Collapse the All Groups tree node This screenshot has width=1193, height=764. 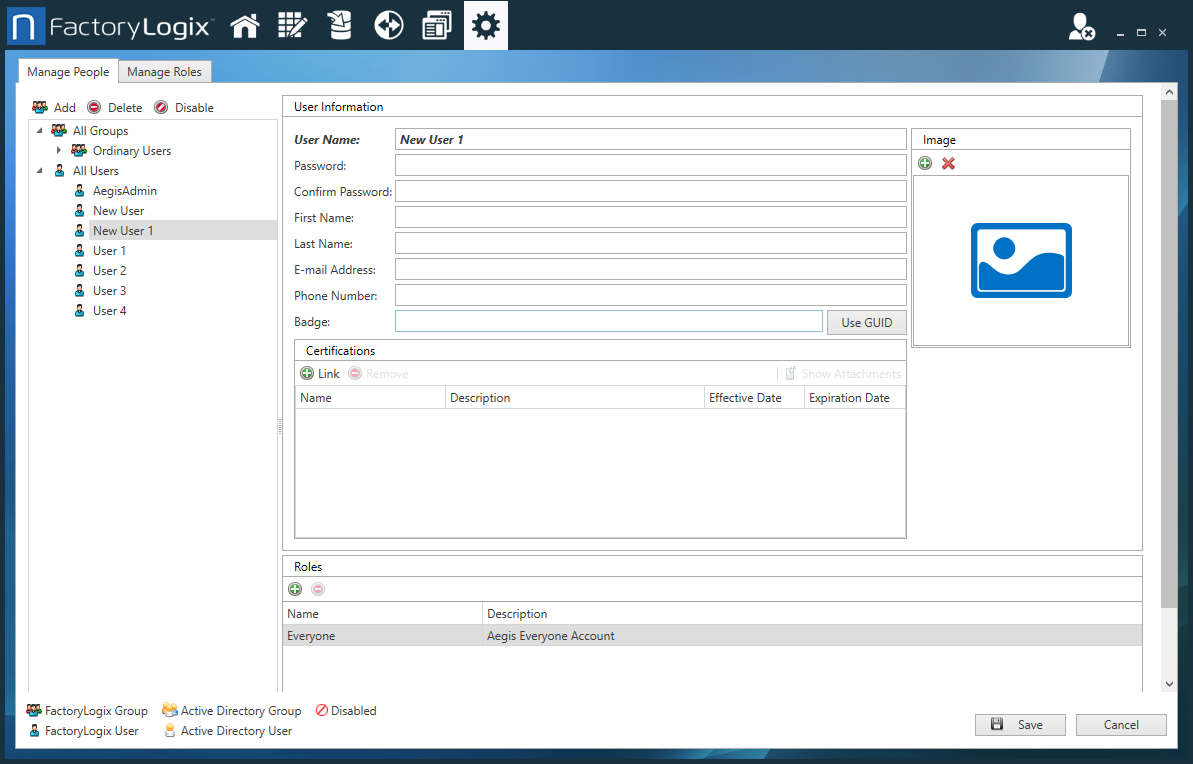(40, 130)
